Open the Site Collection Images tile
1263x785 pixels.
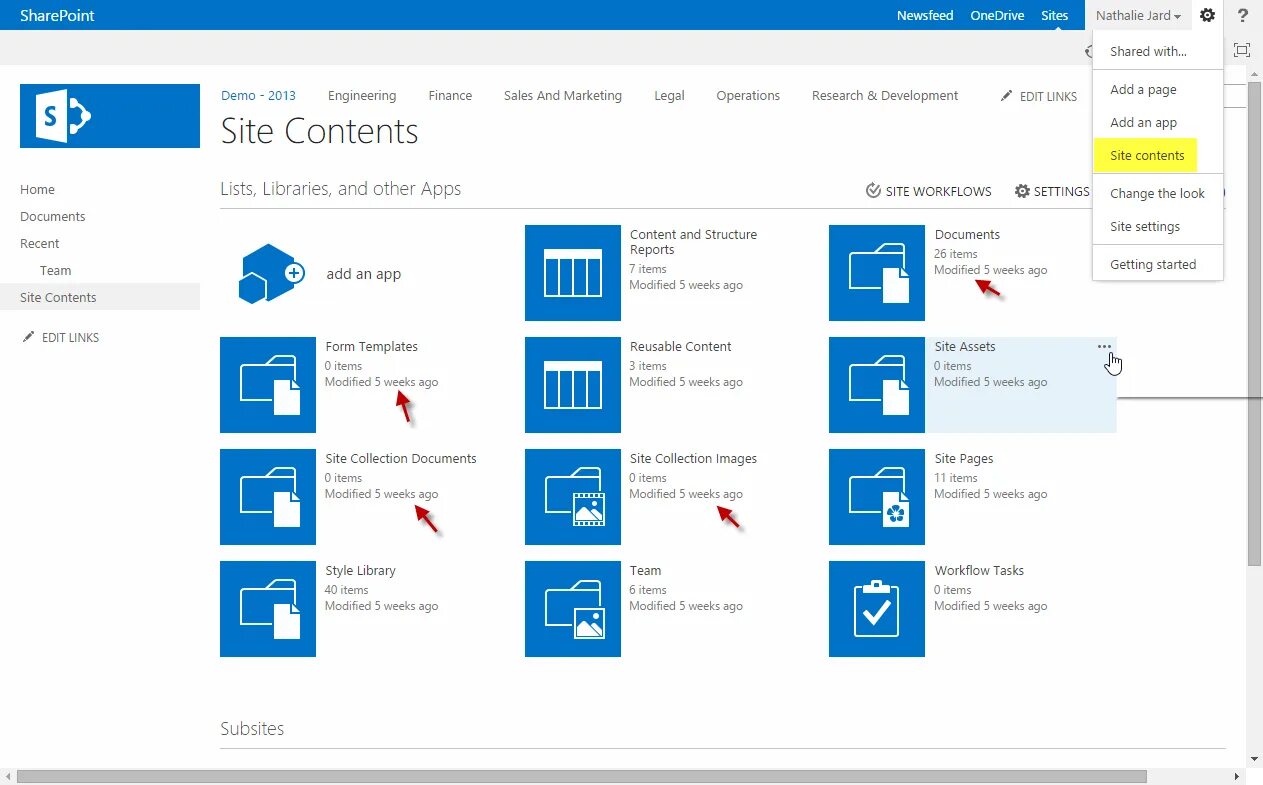click(x=572, y=497)
